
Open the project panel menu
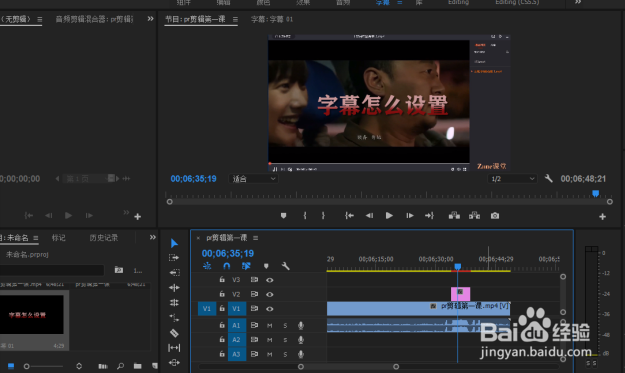tap(36, 238)
